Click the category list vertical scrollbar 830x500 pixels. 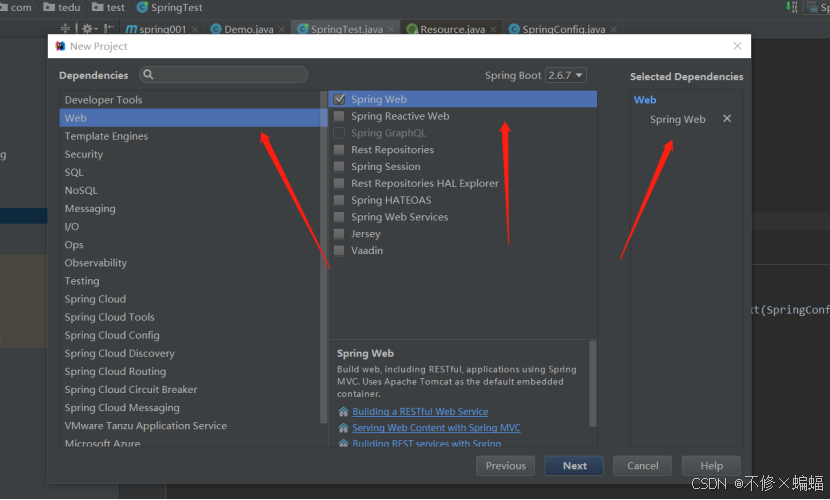coord(323,258)
